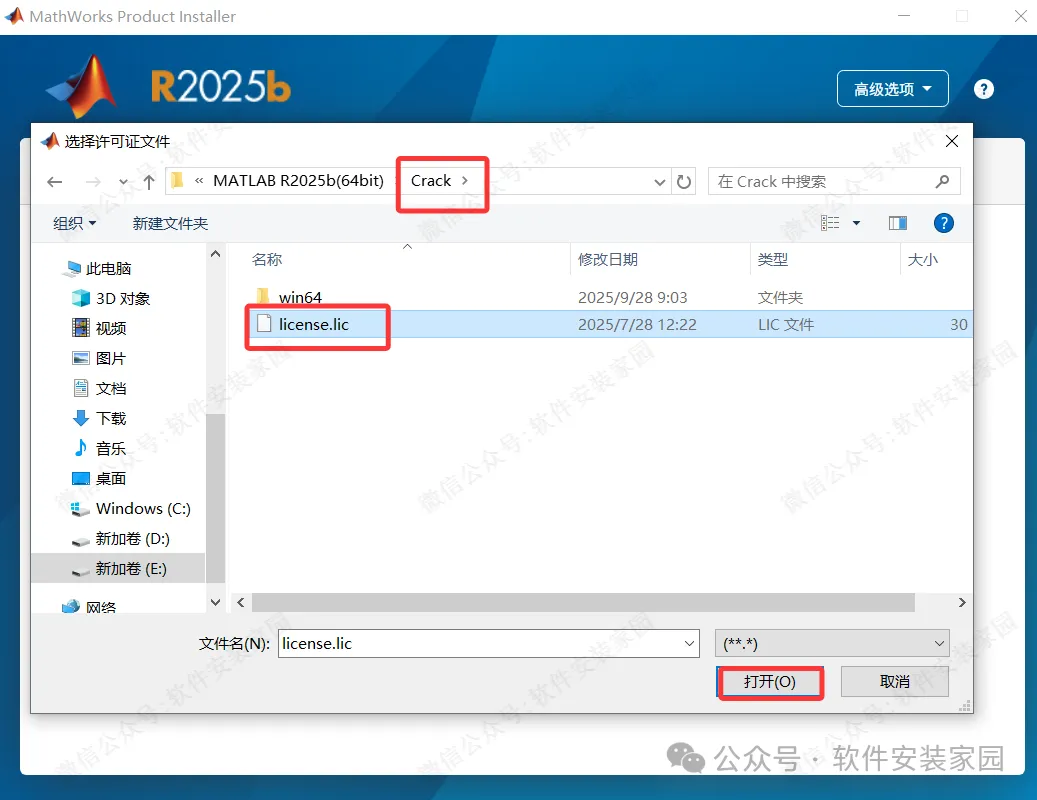Open the 组织 menu
The image size is (1037, 800).
[74, 223]
